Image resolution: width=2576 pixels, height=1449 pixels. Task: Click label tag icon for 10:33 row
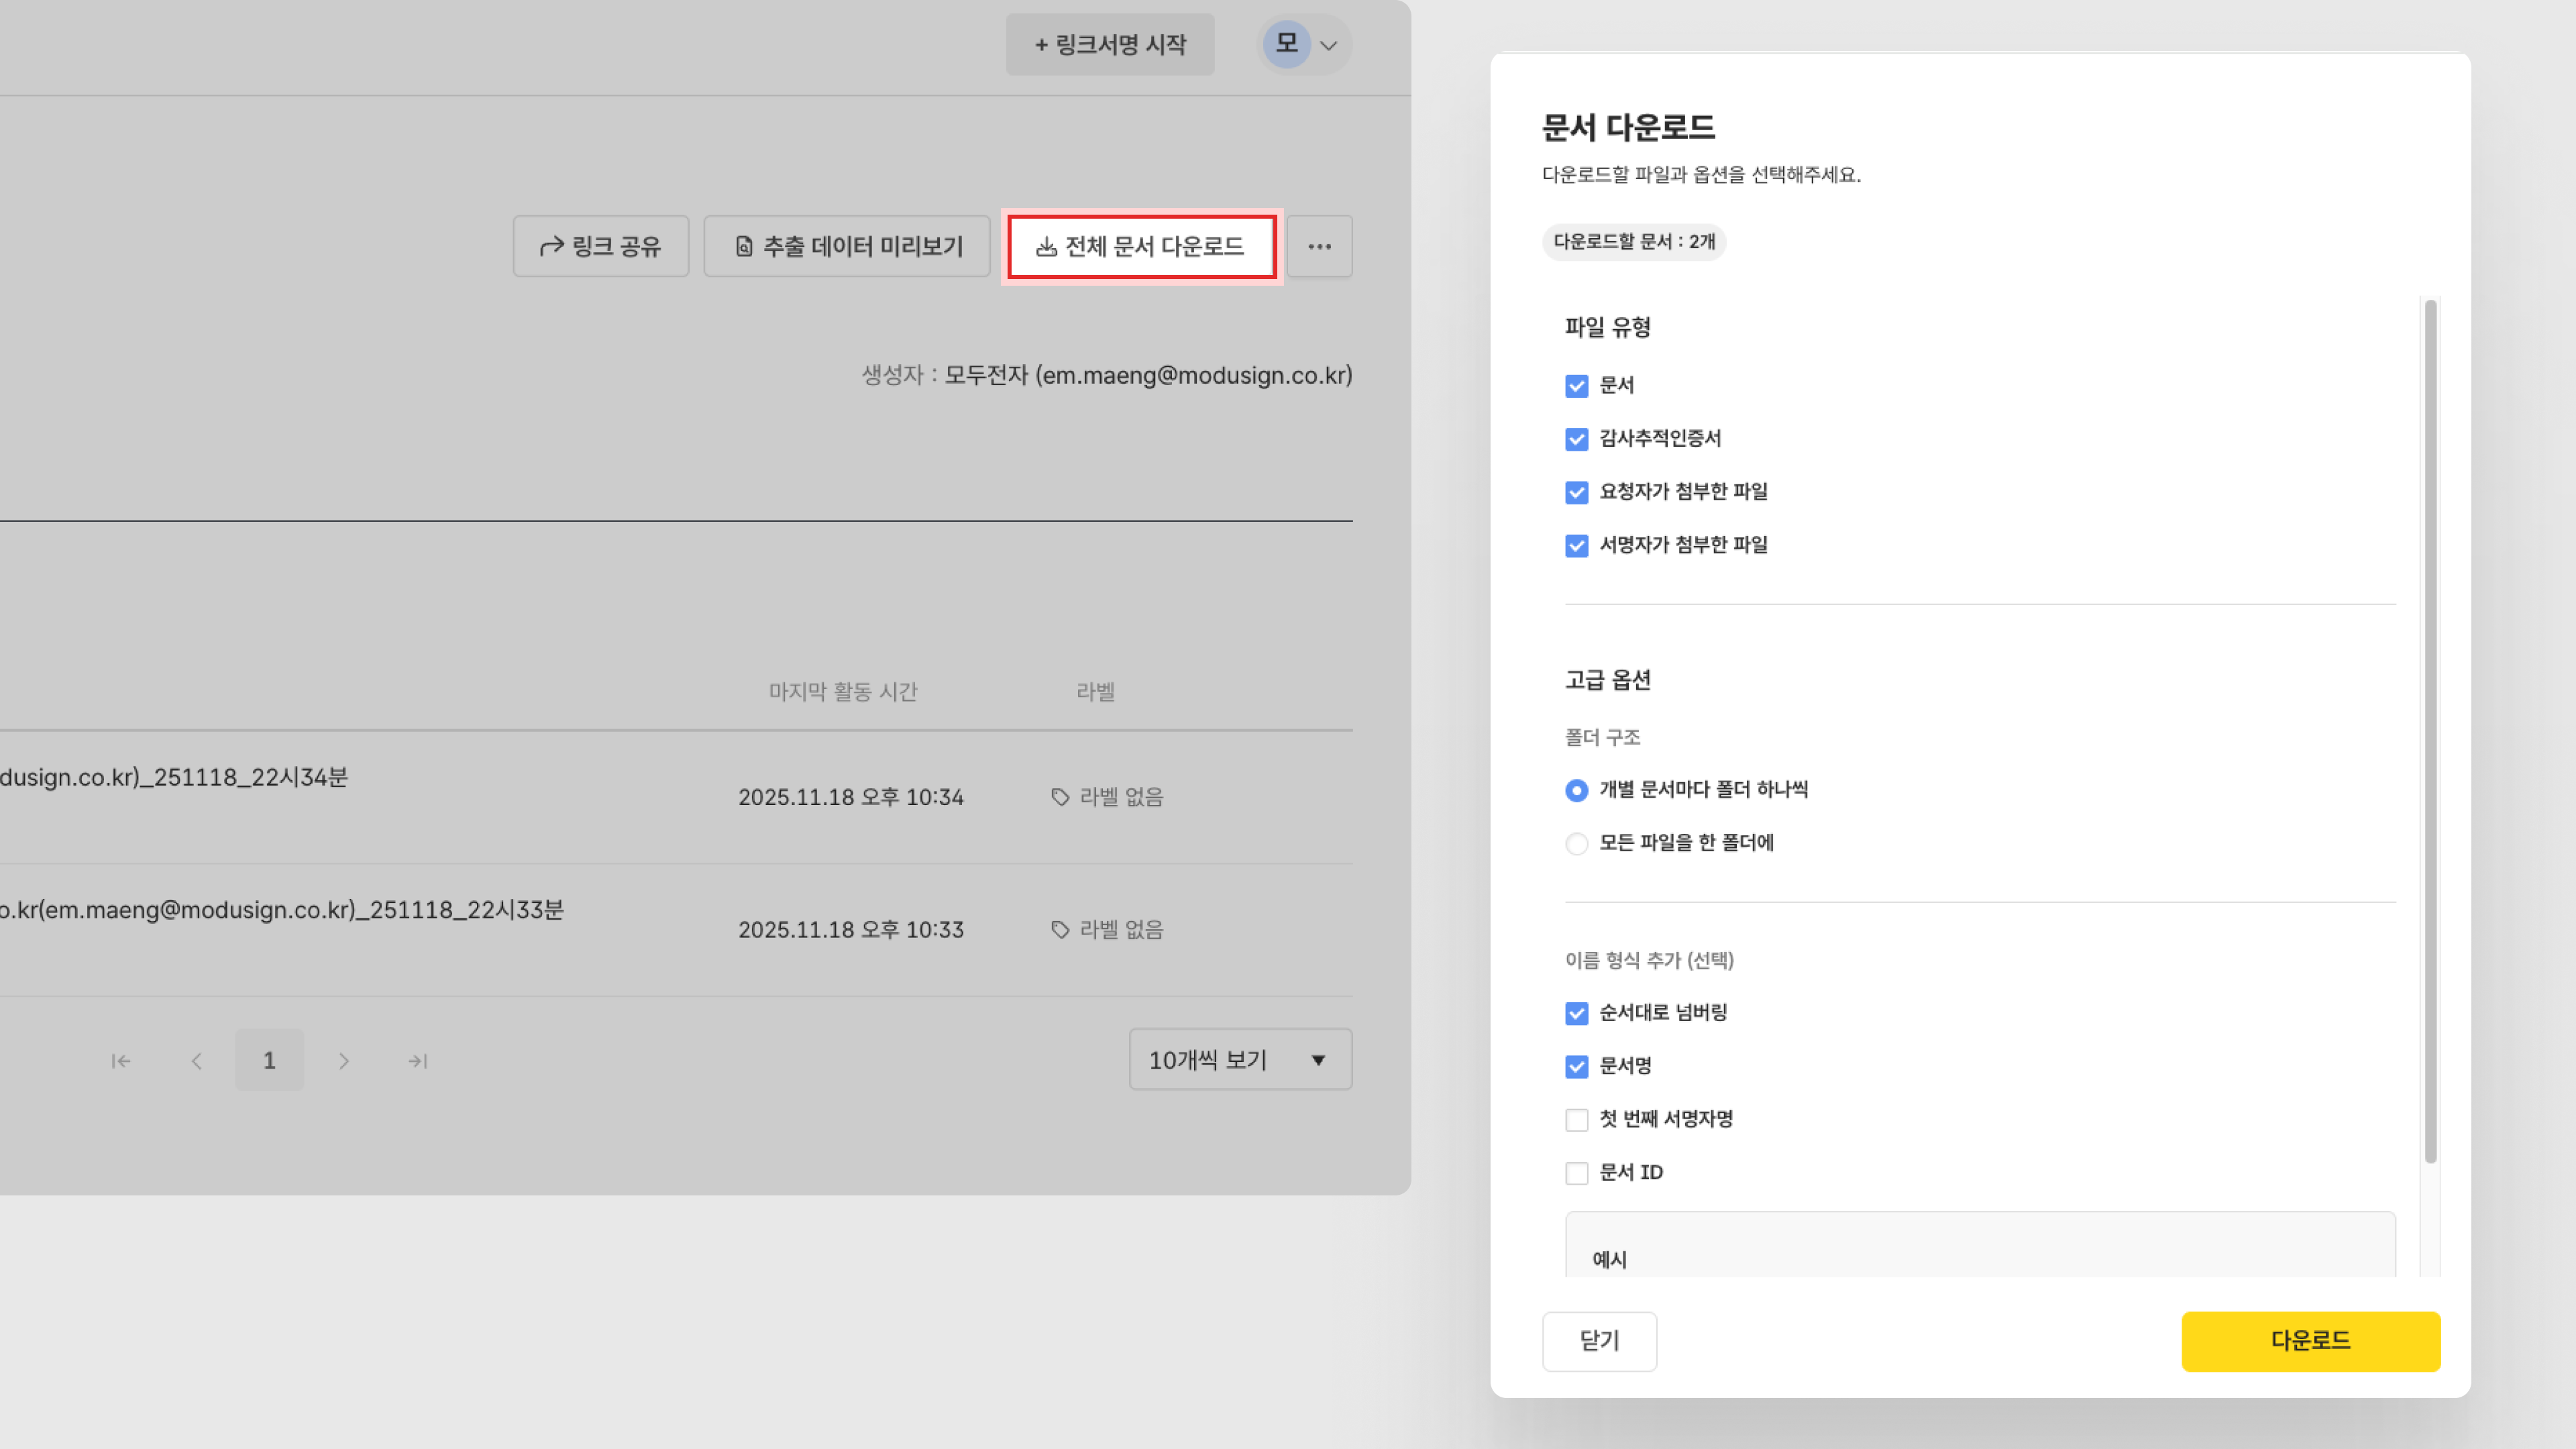(x=1060, y=930)
